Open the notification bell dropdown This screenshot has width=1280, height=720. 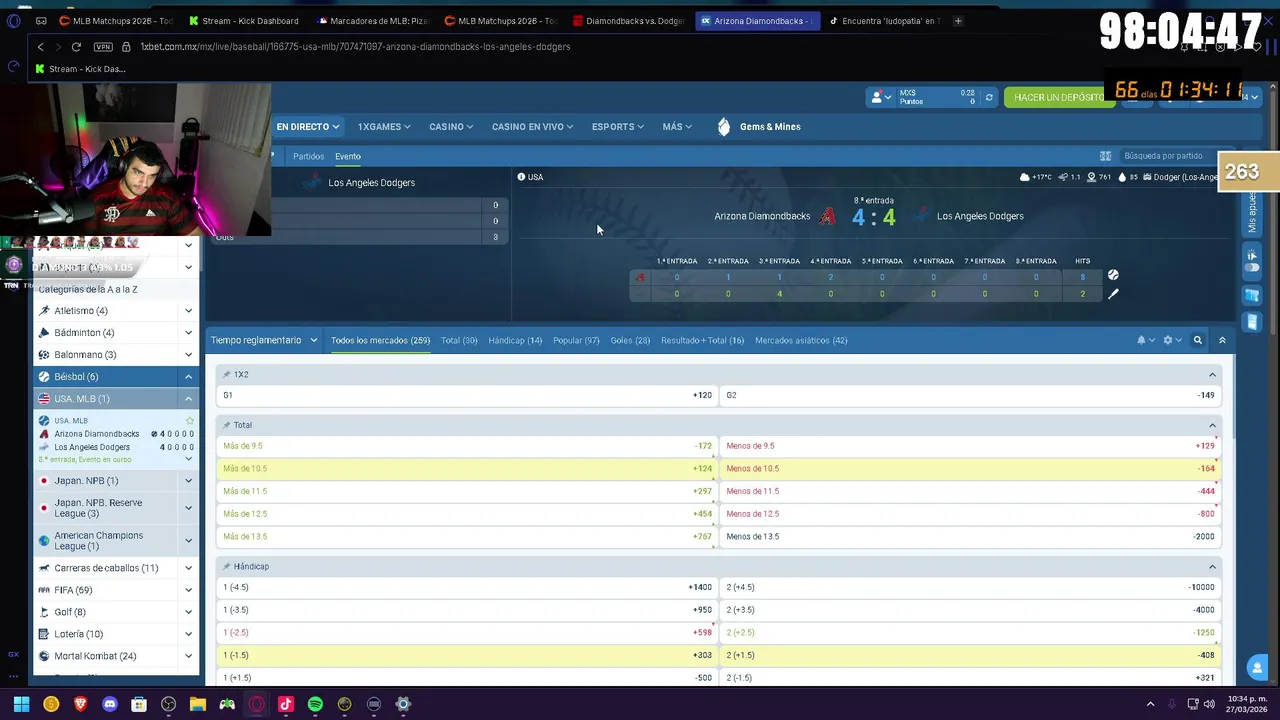coord(1145,340)
